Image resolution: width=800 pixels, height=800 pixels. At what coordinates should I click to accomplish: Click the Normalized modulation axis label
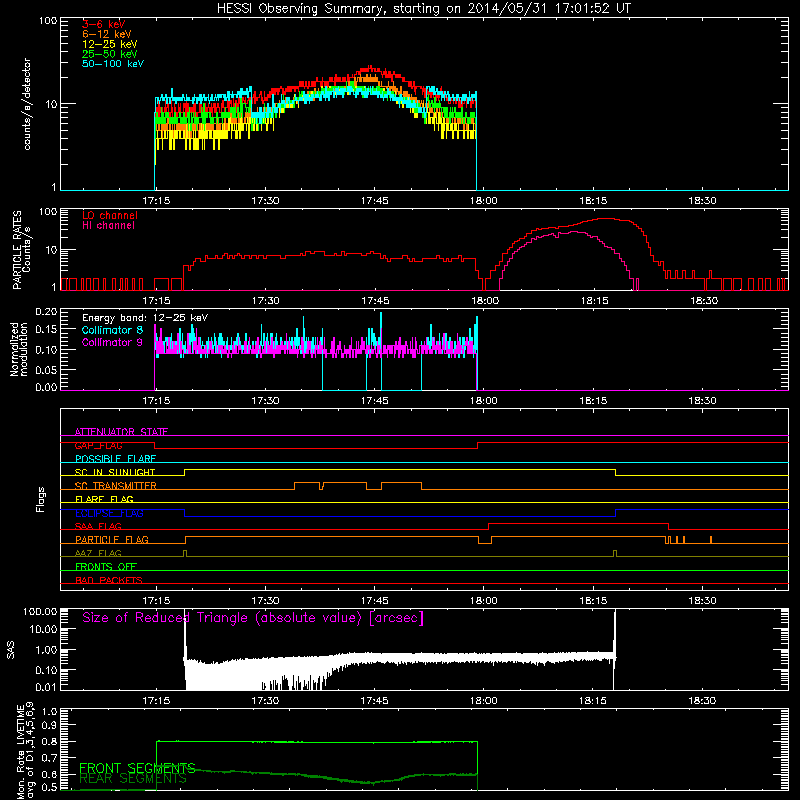click(19, 349)
